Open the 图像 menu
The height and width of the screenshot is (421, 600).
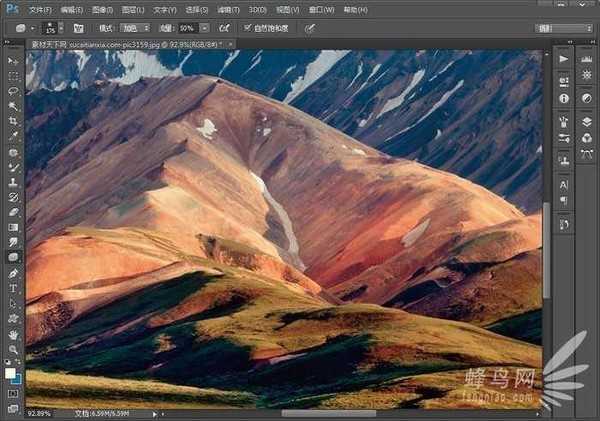(x=101, y=8)
